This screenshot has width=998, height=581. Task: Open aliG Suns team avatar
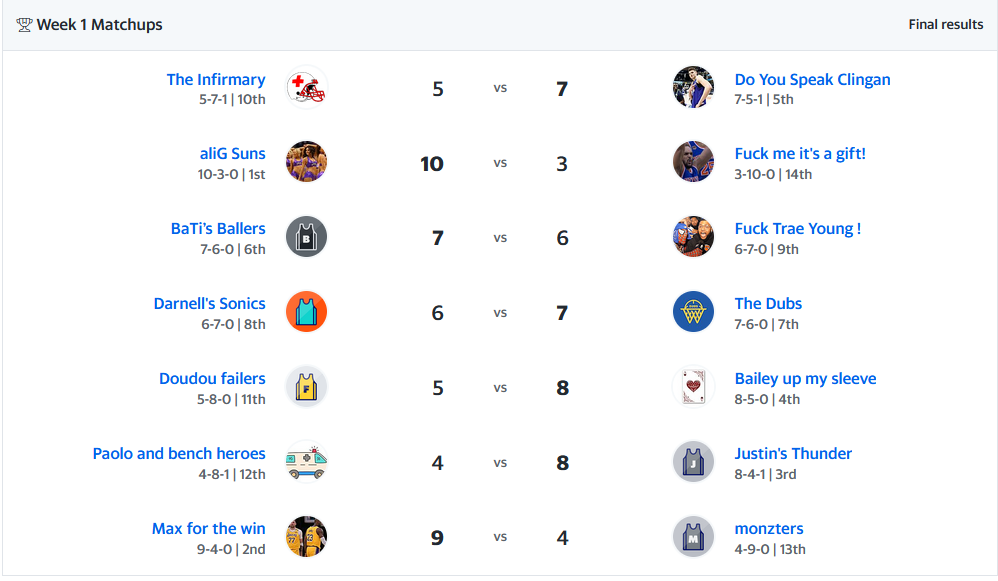pos(306,163)
